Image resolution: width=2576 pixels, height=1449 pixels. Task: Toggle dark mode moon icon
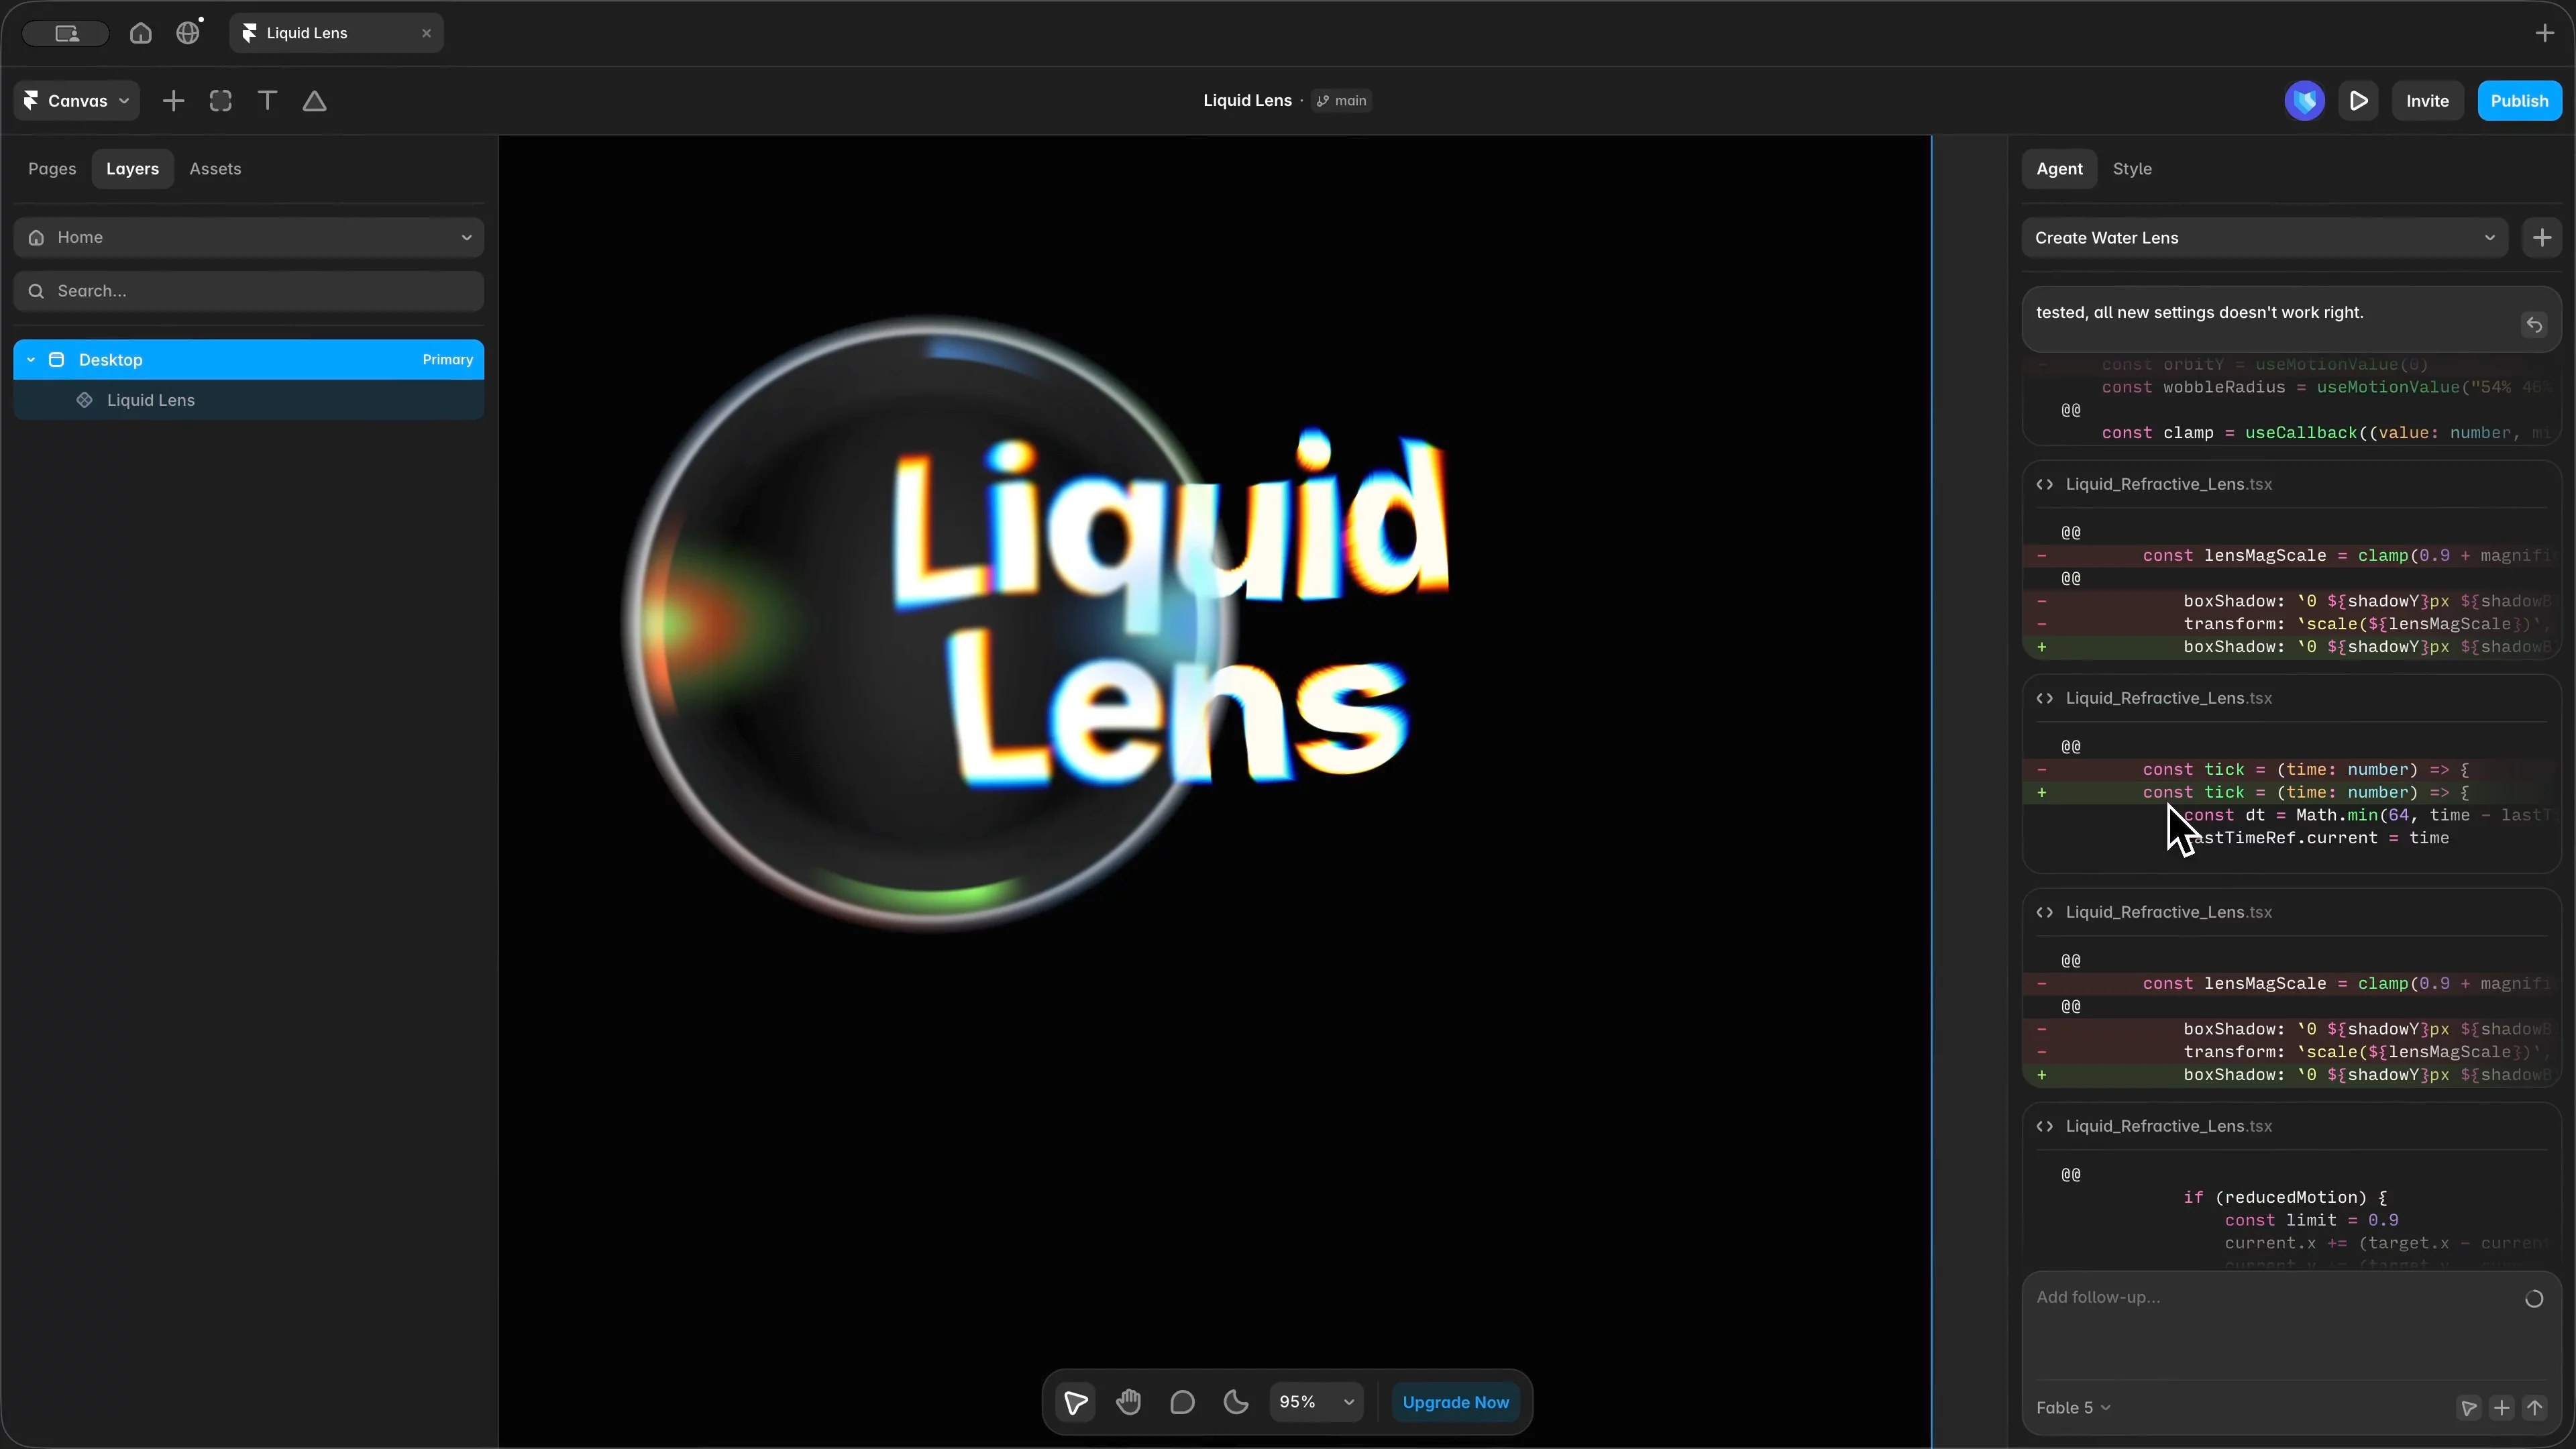(1236, 1402)
